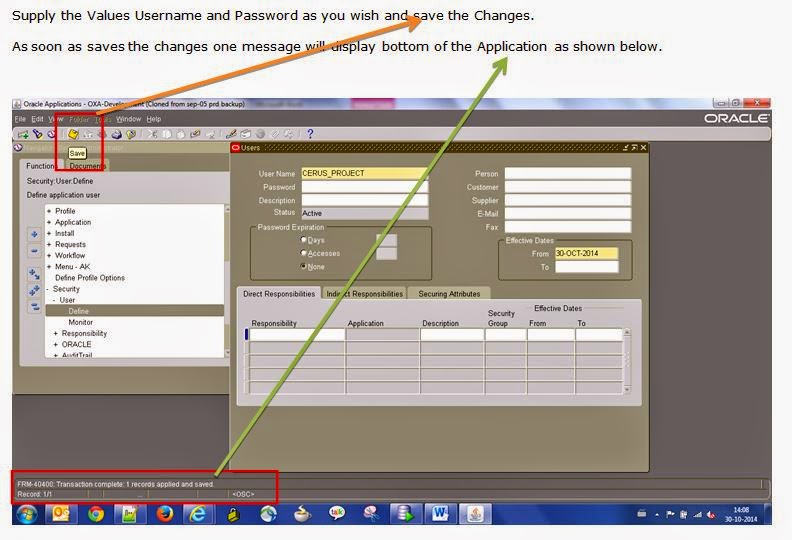
Task: Expand the Install tree node
Action: 49,233
